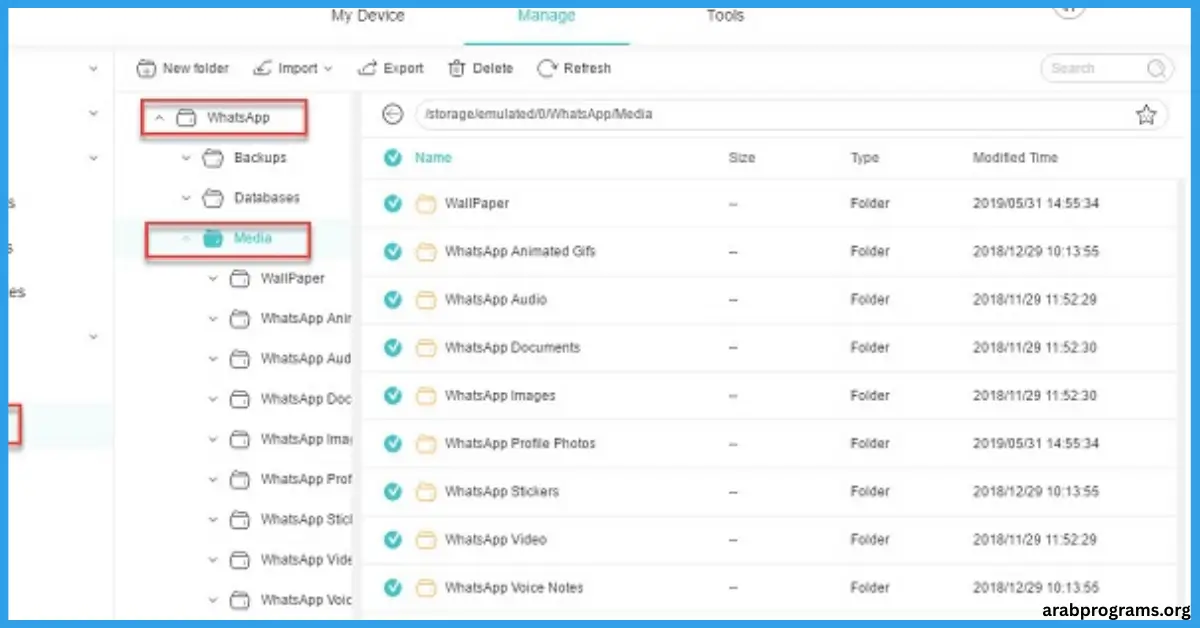Uncheck the WhatsApp Profile Photos checkbox
Image resolution: width=1200 pixels, height=628 pixels.
[x=393, y=443]
